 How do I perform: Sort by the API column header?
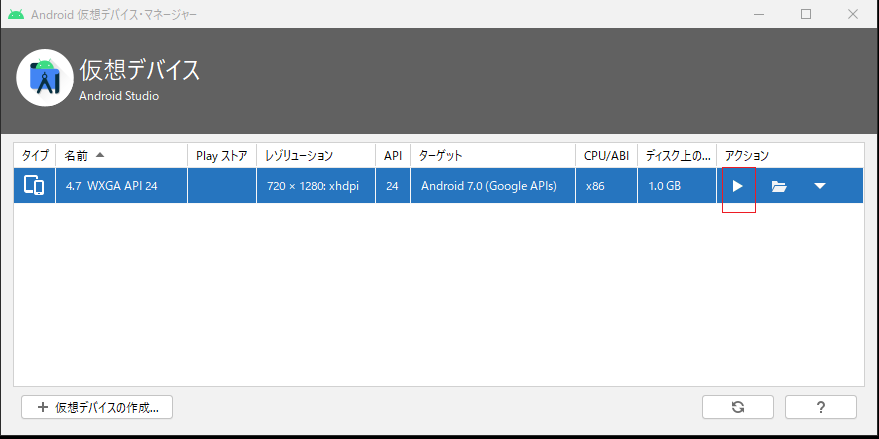click(x=393, y=155)
